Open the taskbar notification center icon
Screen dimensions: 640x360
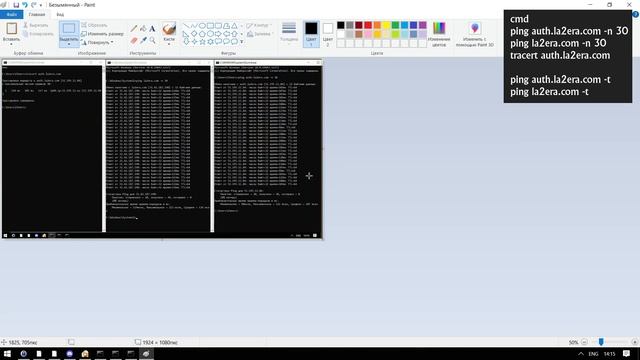coord(627,354)
